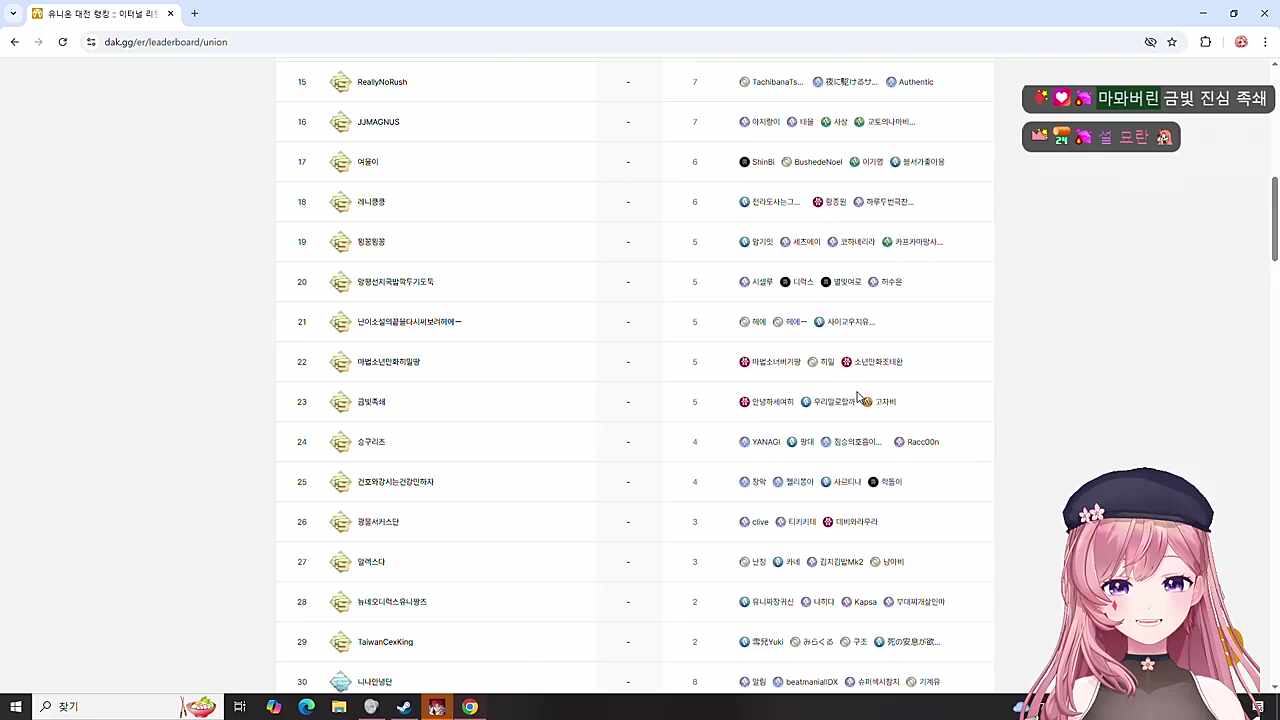Click the bookmark star icon in address bar
1280x720 pixels.
point(1172,42)
